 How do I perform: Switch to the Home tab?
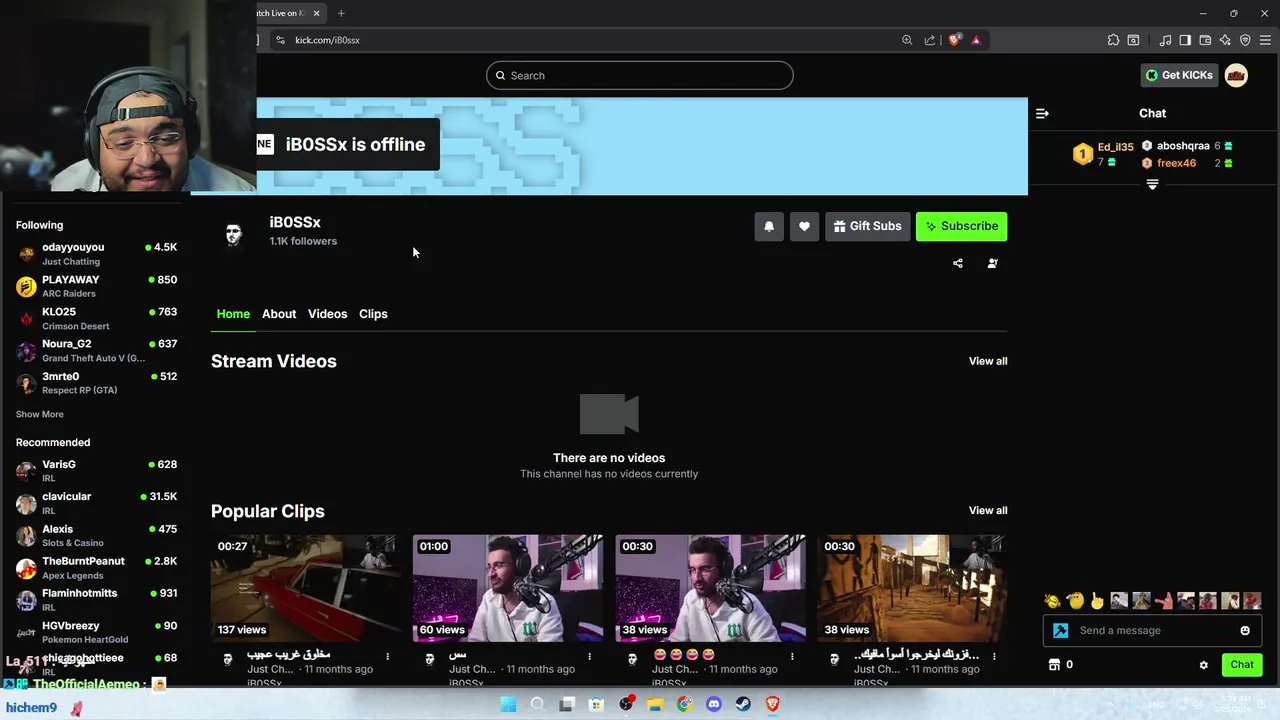[233, 314]
